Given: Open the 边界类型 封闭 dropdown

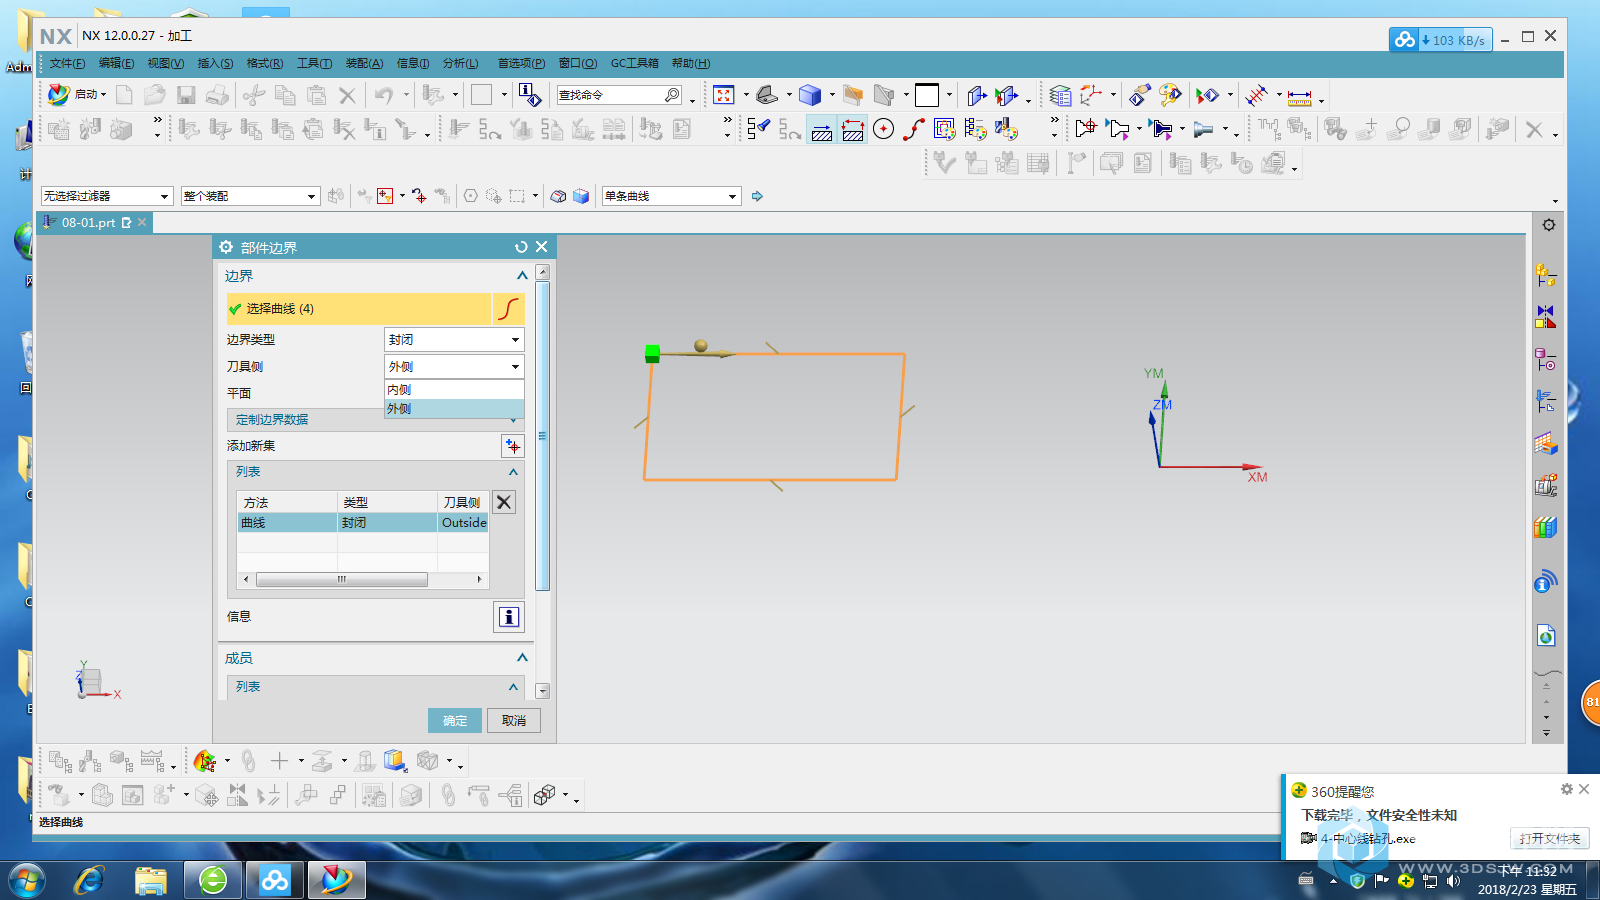Looking at the screenshot, I should pyautogui.click(x=454, y=340).
